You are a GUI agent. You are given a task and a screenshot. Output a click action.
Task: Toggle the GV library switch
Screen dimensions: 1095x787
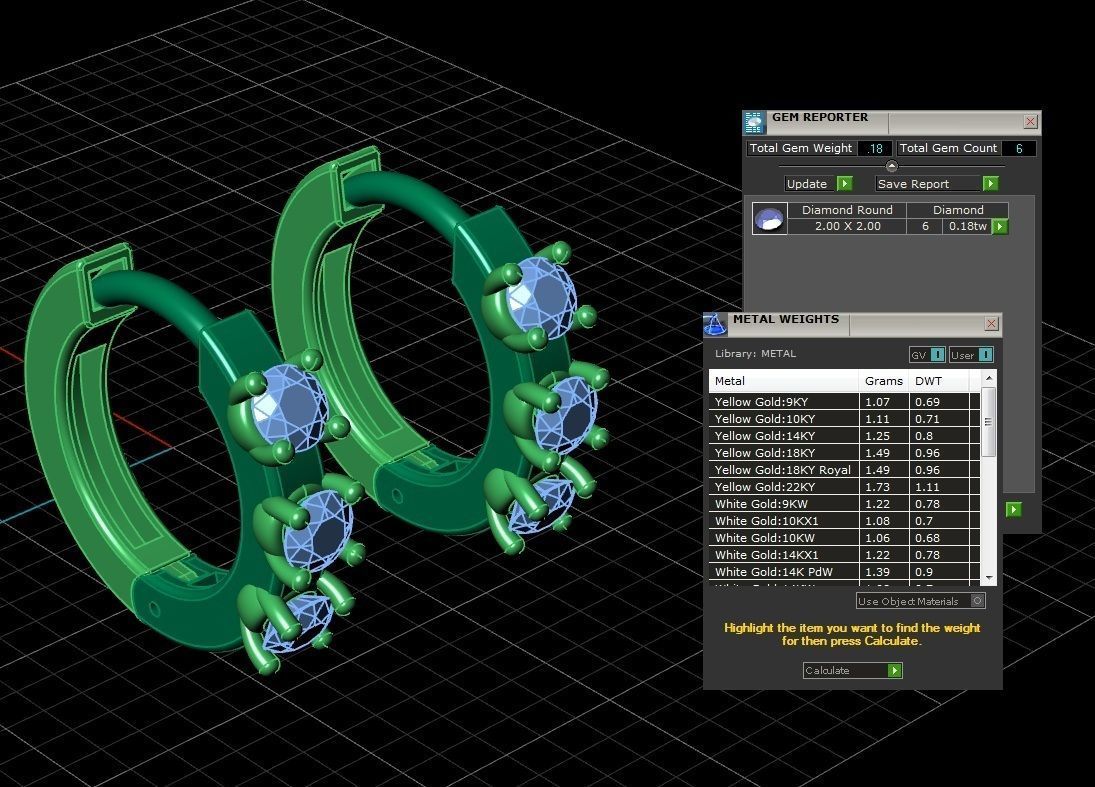(927, 355)
